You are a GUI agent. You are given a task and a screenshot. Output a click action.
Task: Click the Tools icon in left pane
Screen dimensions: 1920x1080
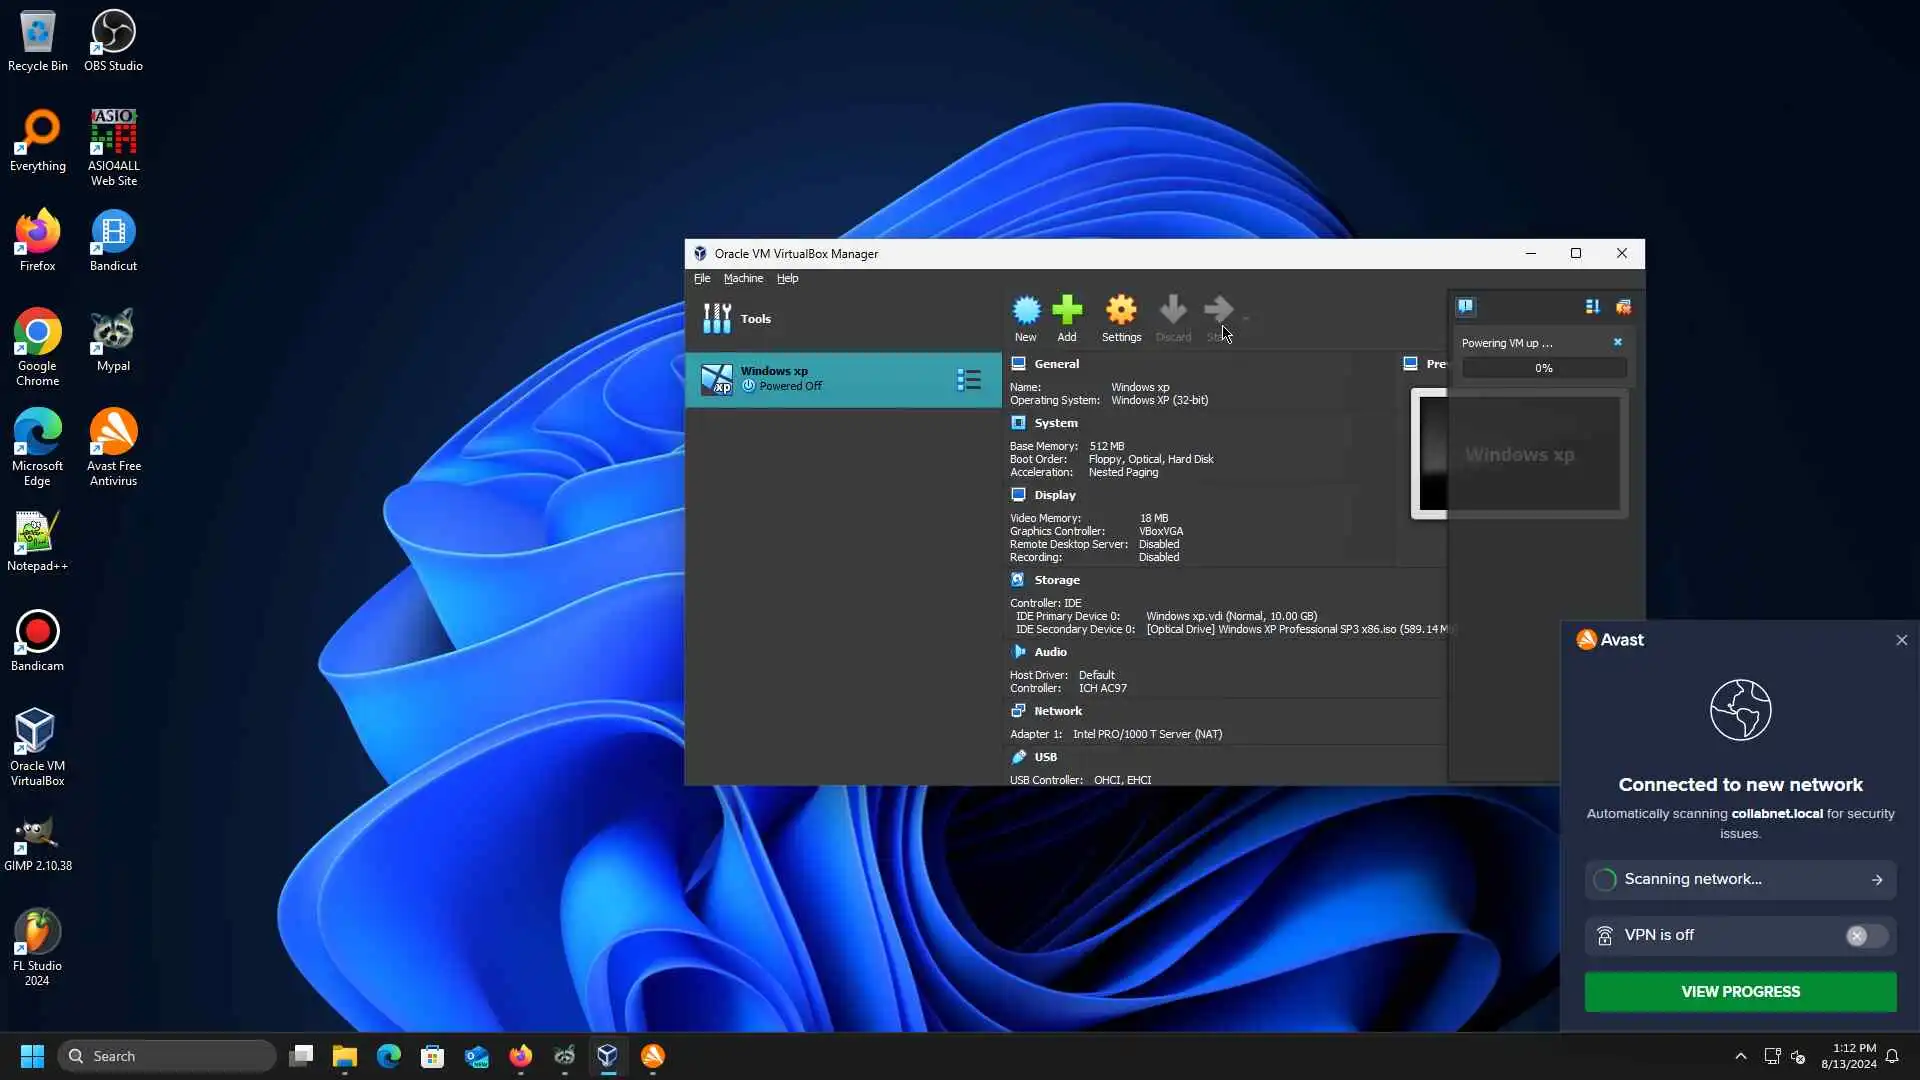(717, 318)
